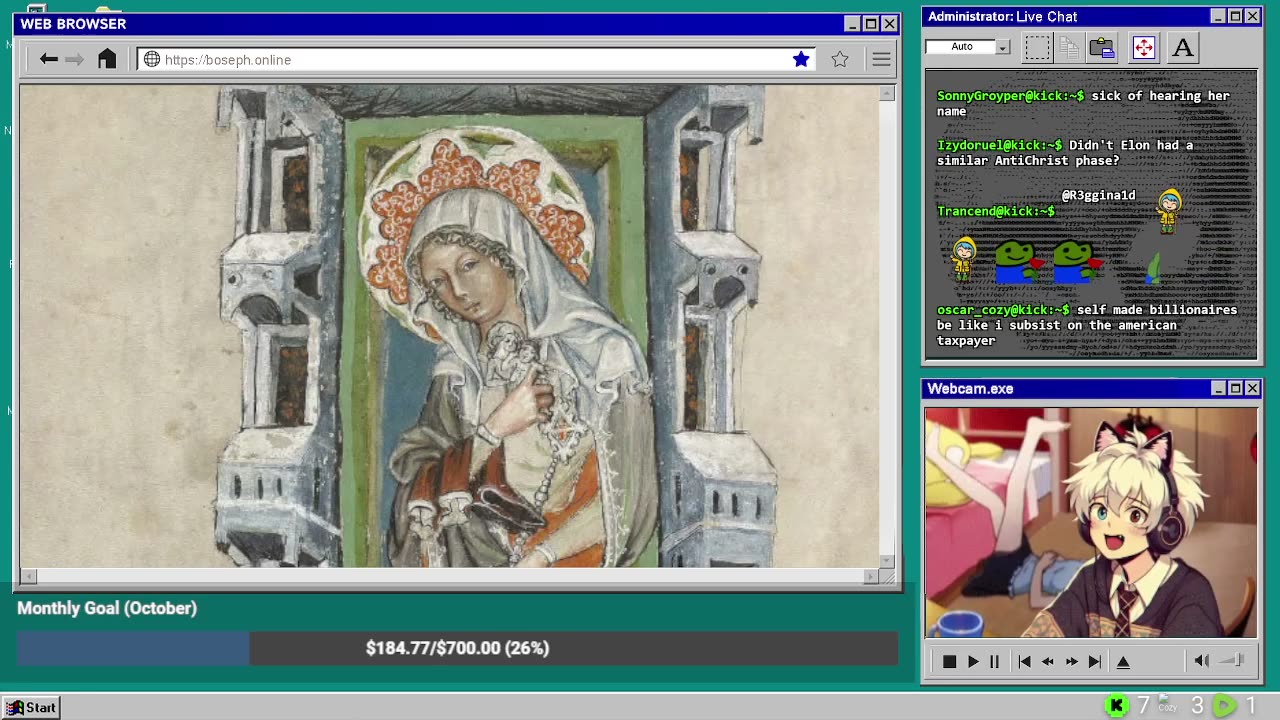
Task: Close the Web Browser window
Action: [x=889, y=24]
